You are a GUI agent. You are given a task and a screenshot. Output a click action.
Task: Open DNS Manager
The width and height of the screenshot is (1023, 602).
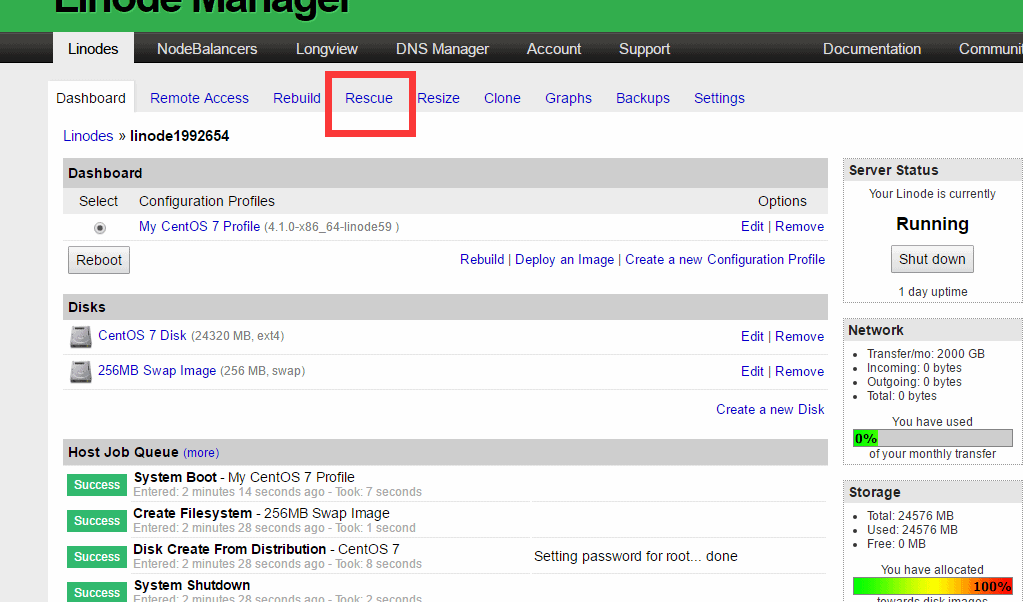[442, 49]
